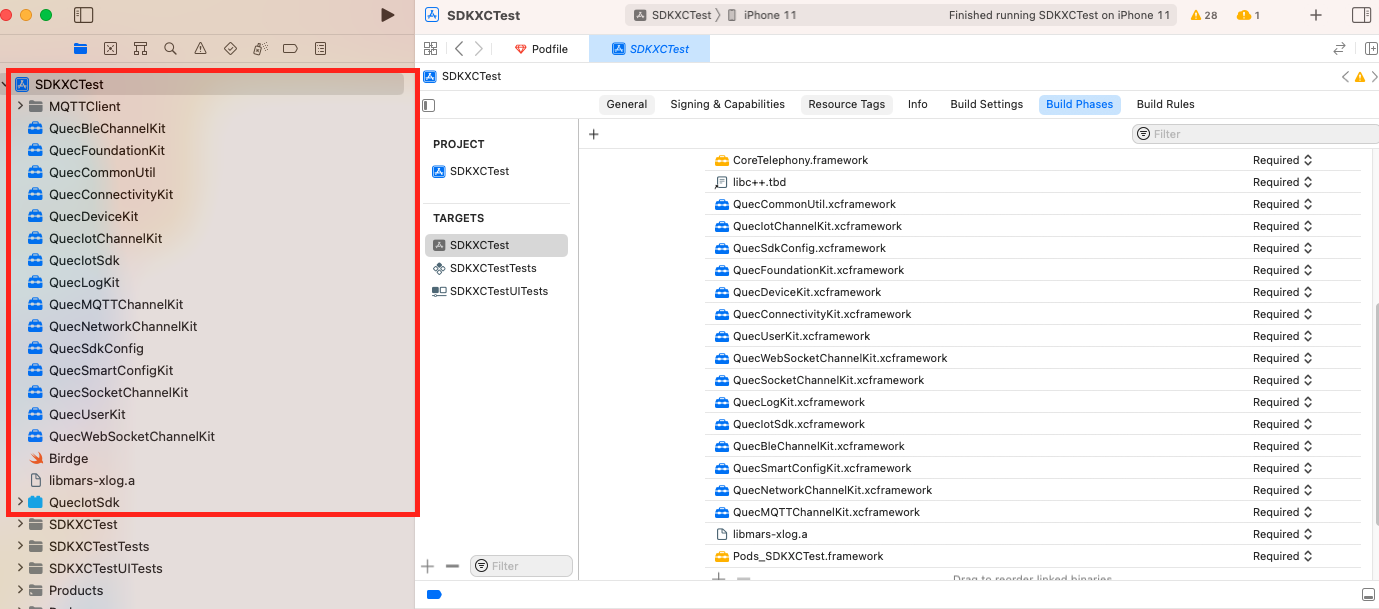Open the Issue navigator warning icon

pyautogui.click(x=201, y=48)
